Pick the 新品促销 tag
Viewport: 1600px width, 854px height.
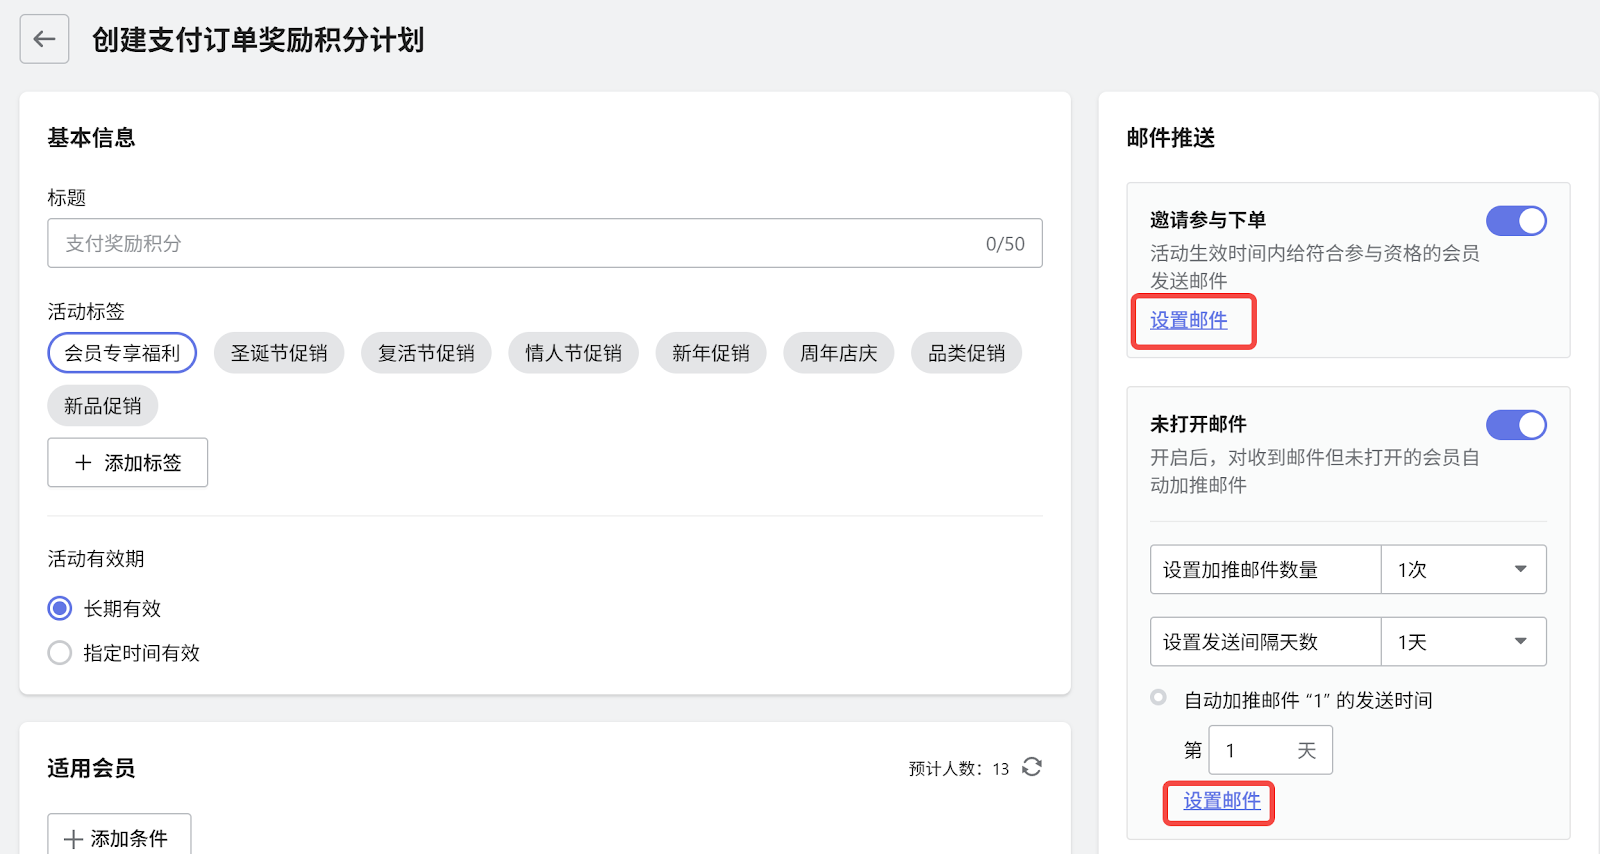[x=102, y=406]
